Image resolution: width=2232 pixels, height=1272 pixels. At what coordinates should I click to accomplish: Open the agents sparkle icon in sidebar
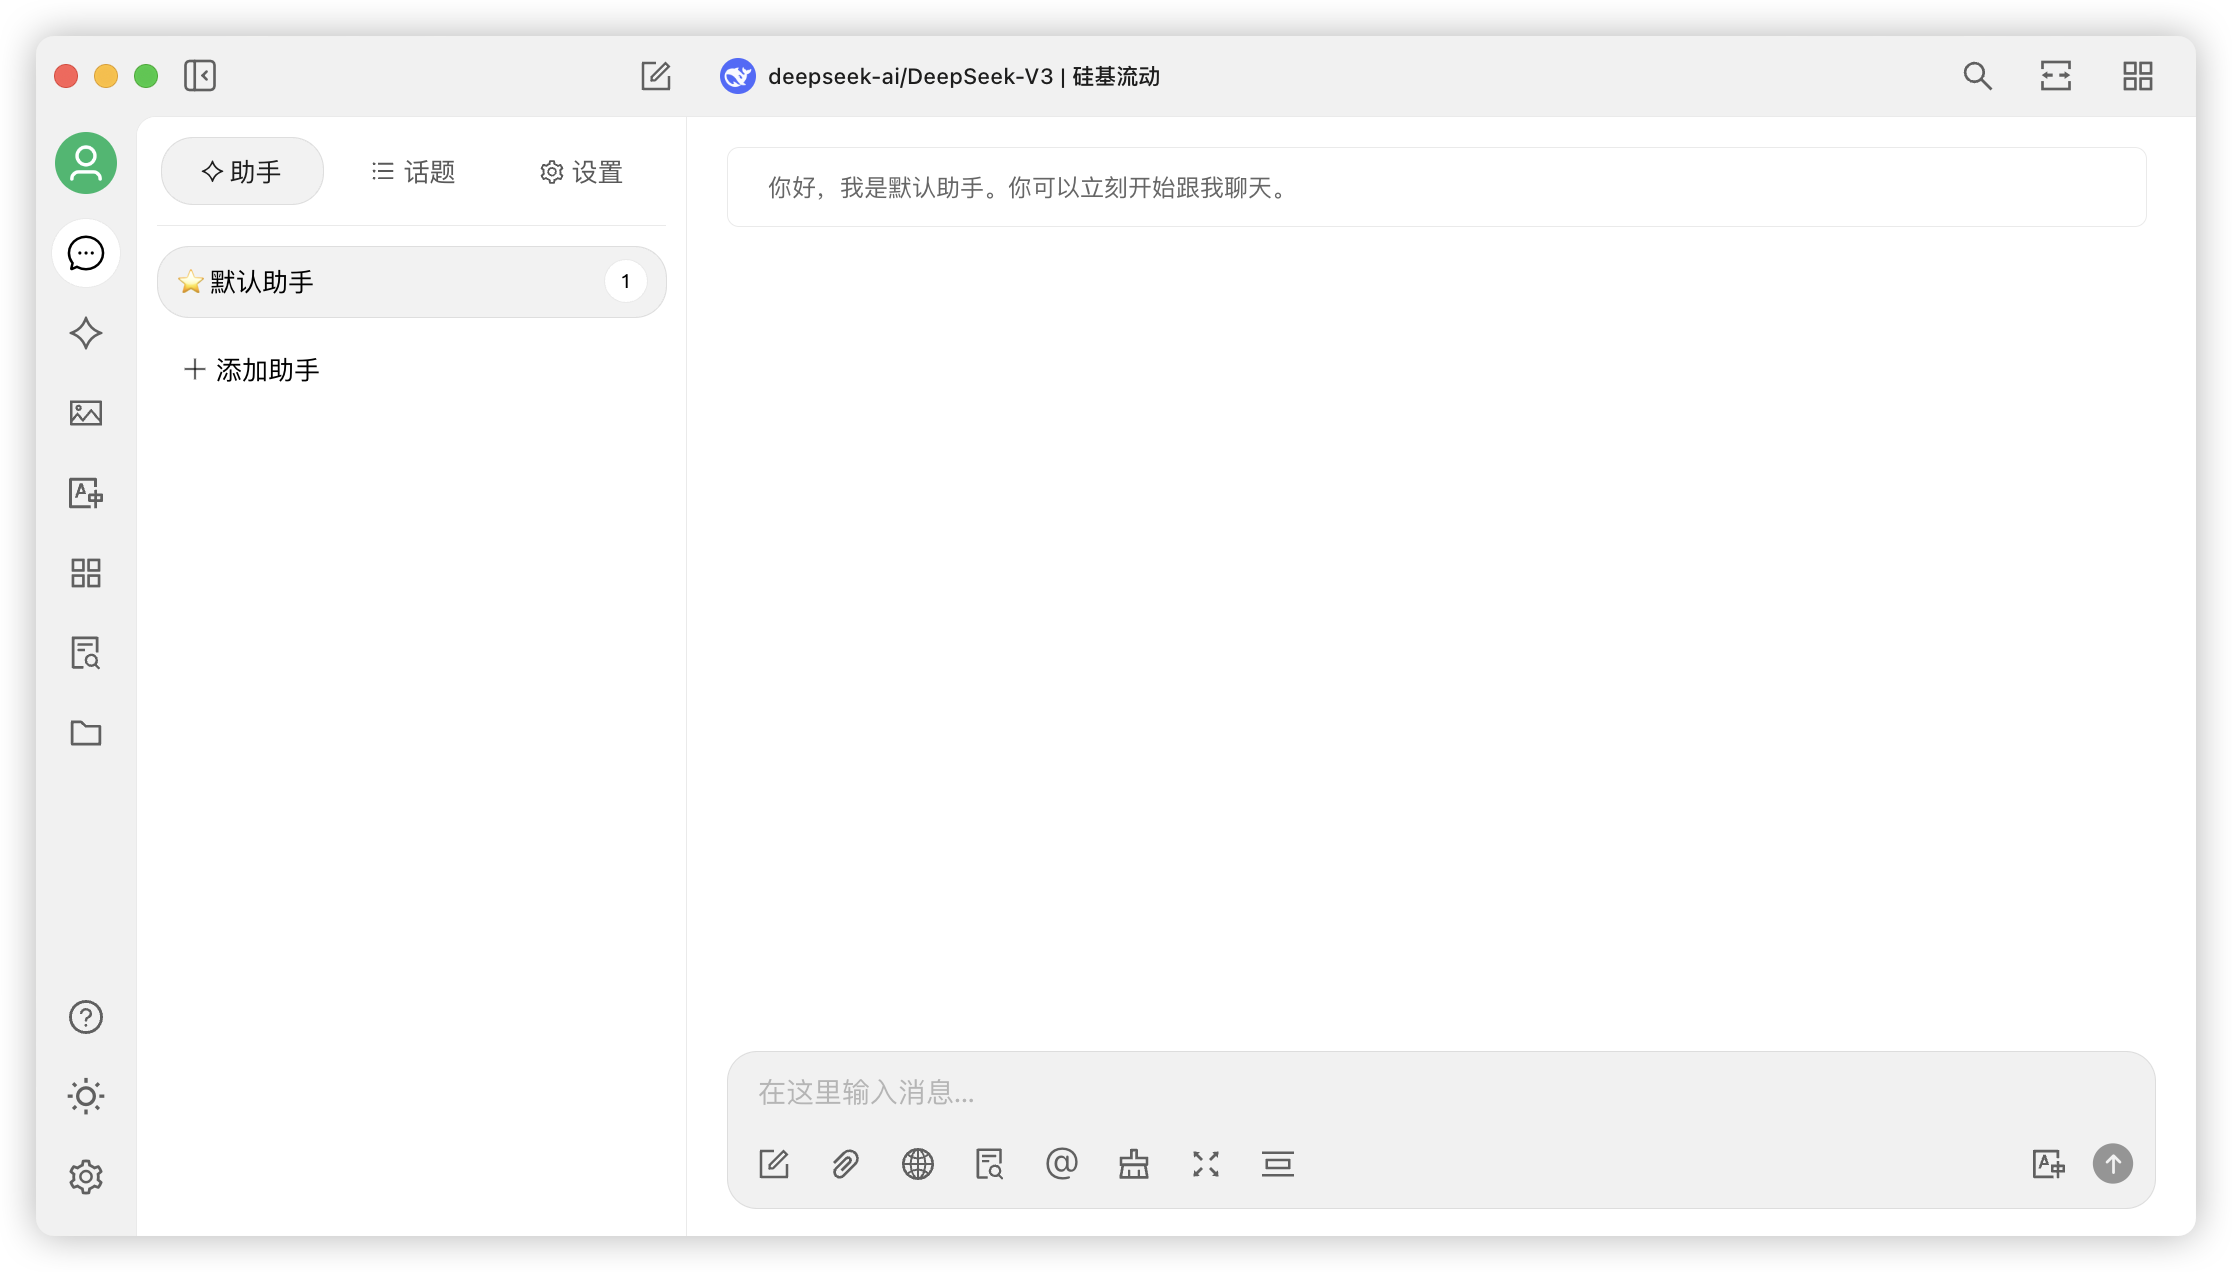(86, 333)
